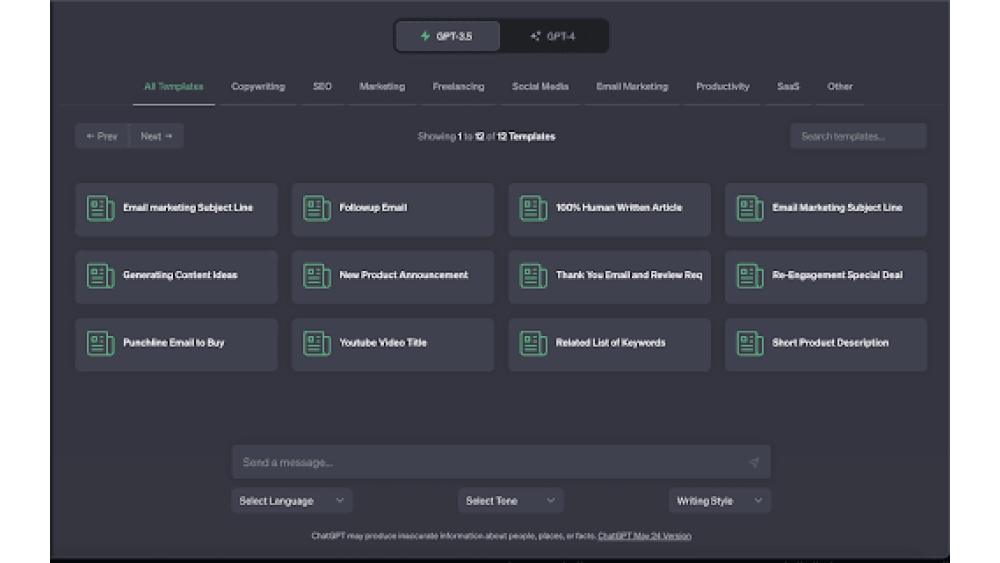Click the 100% Human Written Article icon
Image resolution: width=1000 pixels, height=563 pixels.
[x=533, y=208]
